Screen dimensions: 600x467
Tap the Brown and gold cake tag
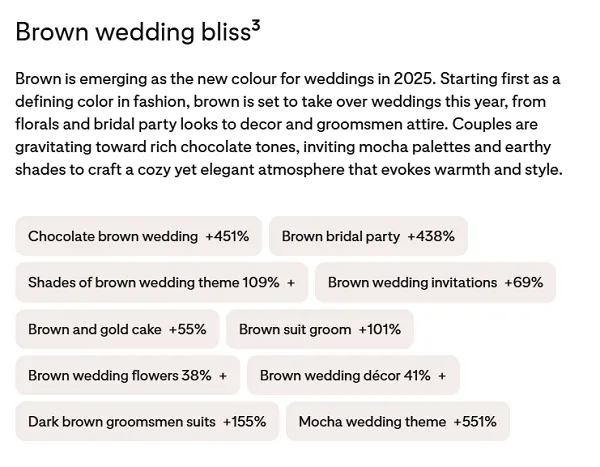pos(117,329)
